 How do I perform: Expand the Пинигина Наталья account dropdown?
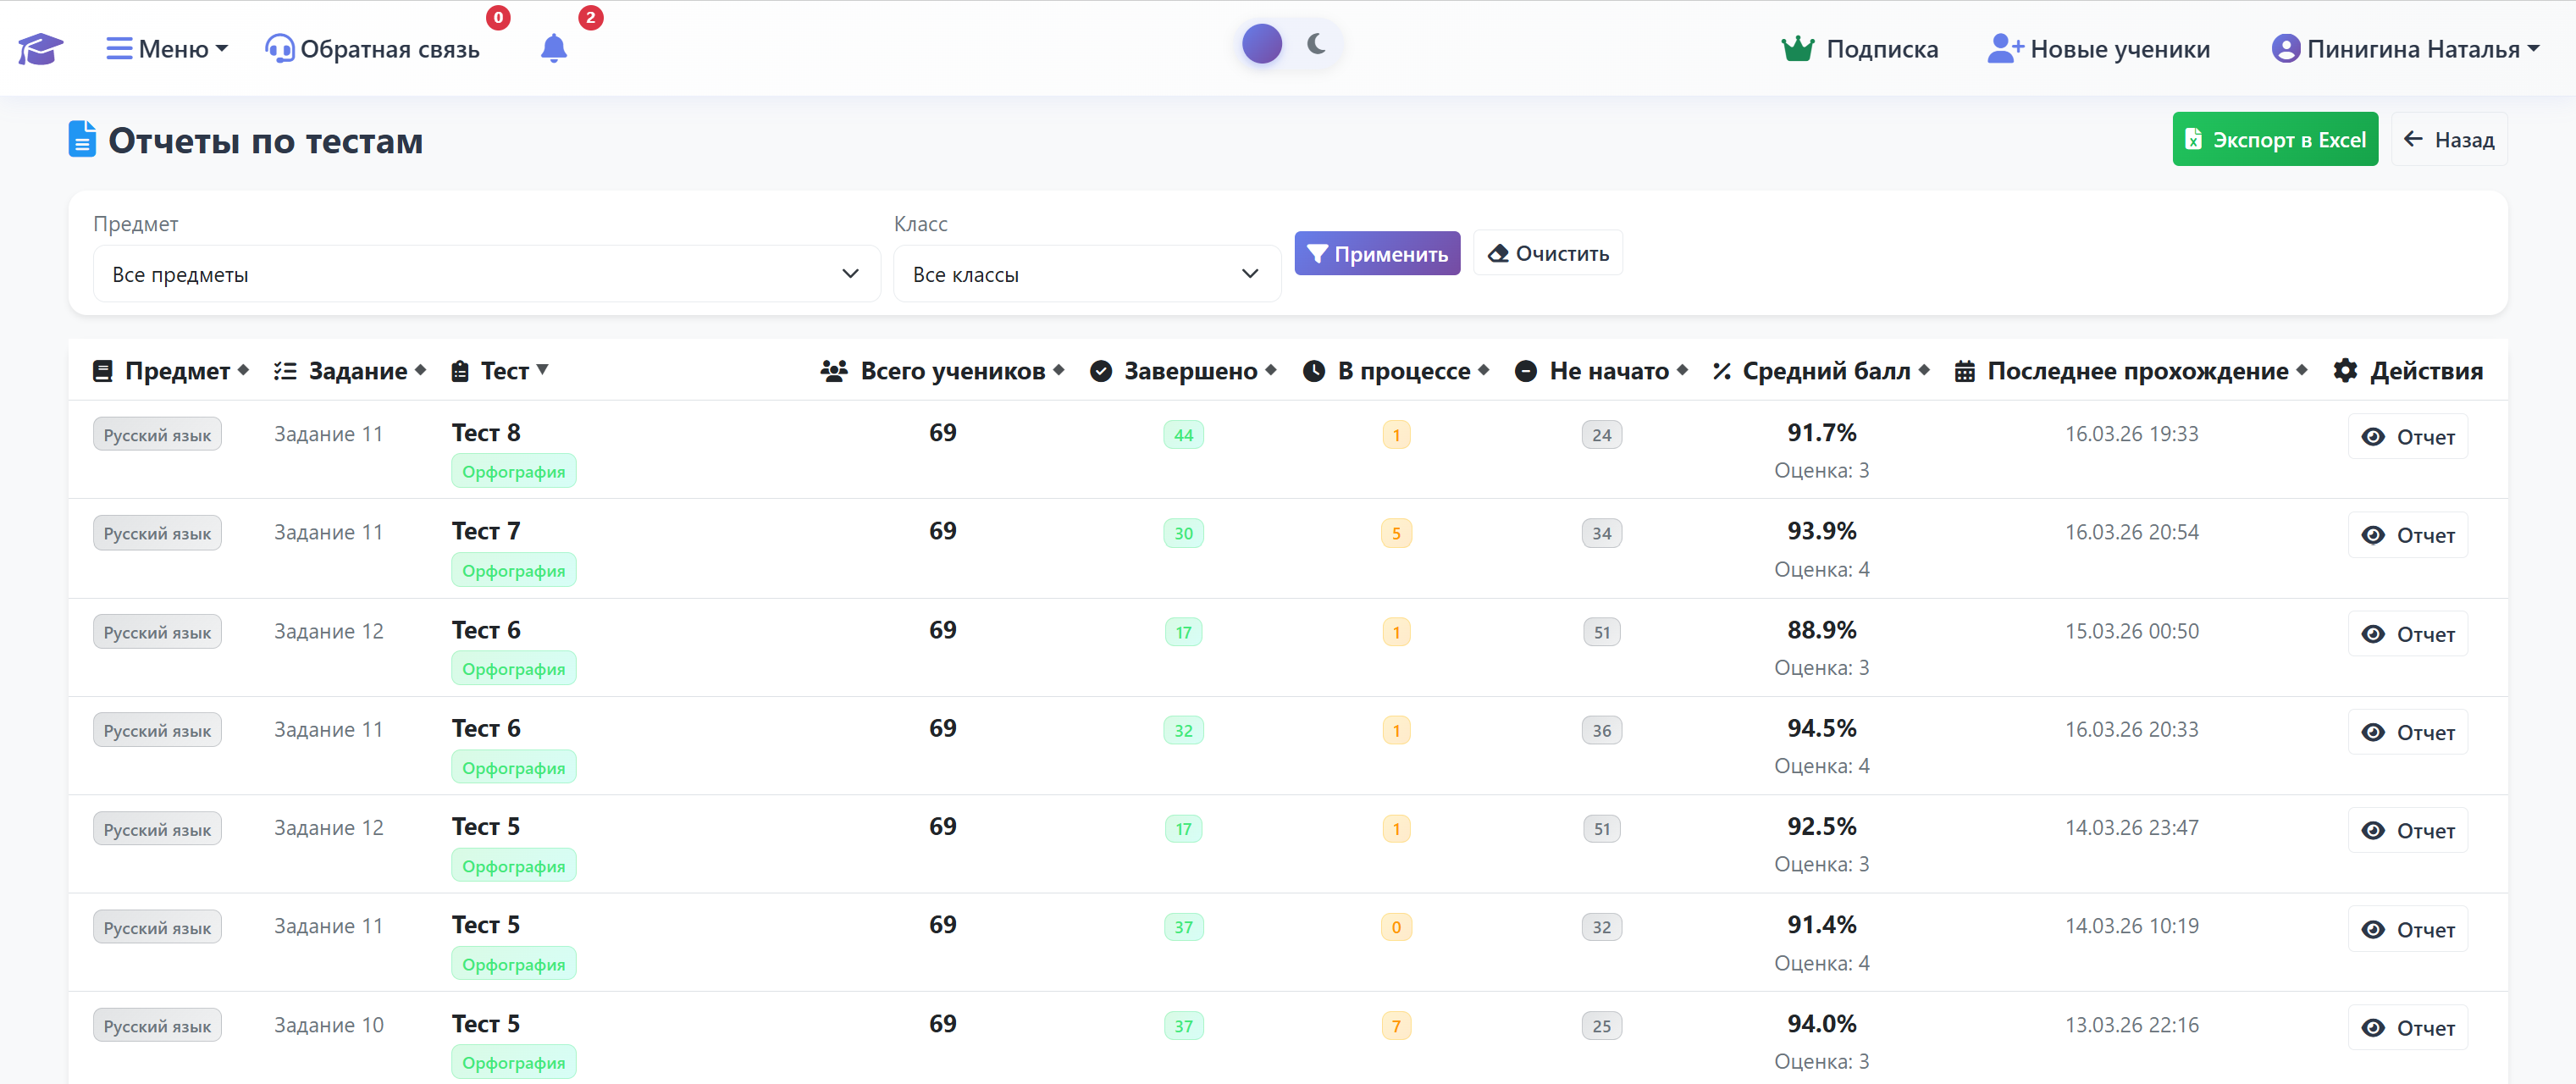coord(2405,49)
